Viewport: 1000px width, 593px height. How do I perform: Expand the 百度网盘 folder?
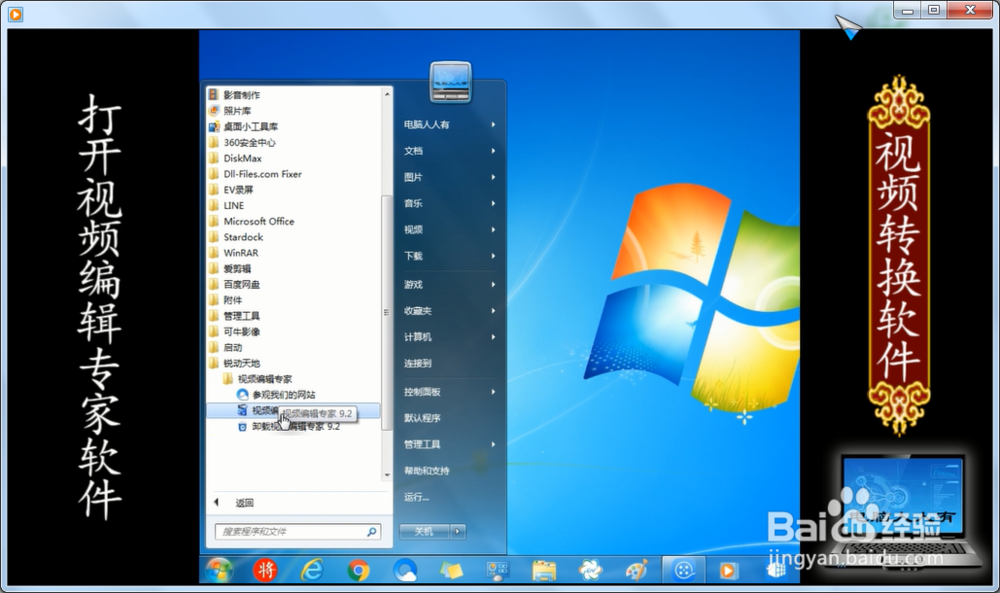click(235, 284)
